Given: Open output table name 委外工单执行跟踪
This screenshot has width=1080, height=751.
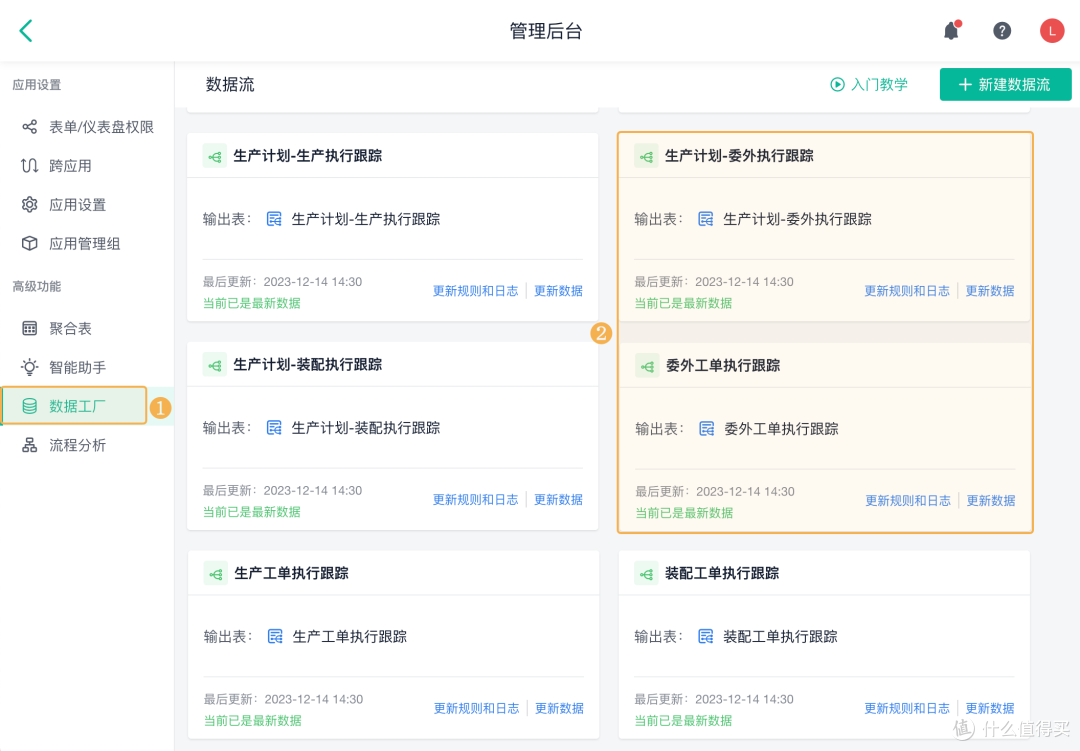Looking at the screenshot, I should click(781, 429).
